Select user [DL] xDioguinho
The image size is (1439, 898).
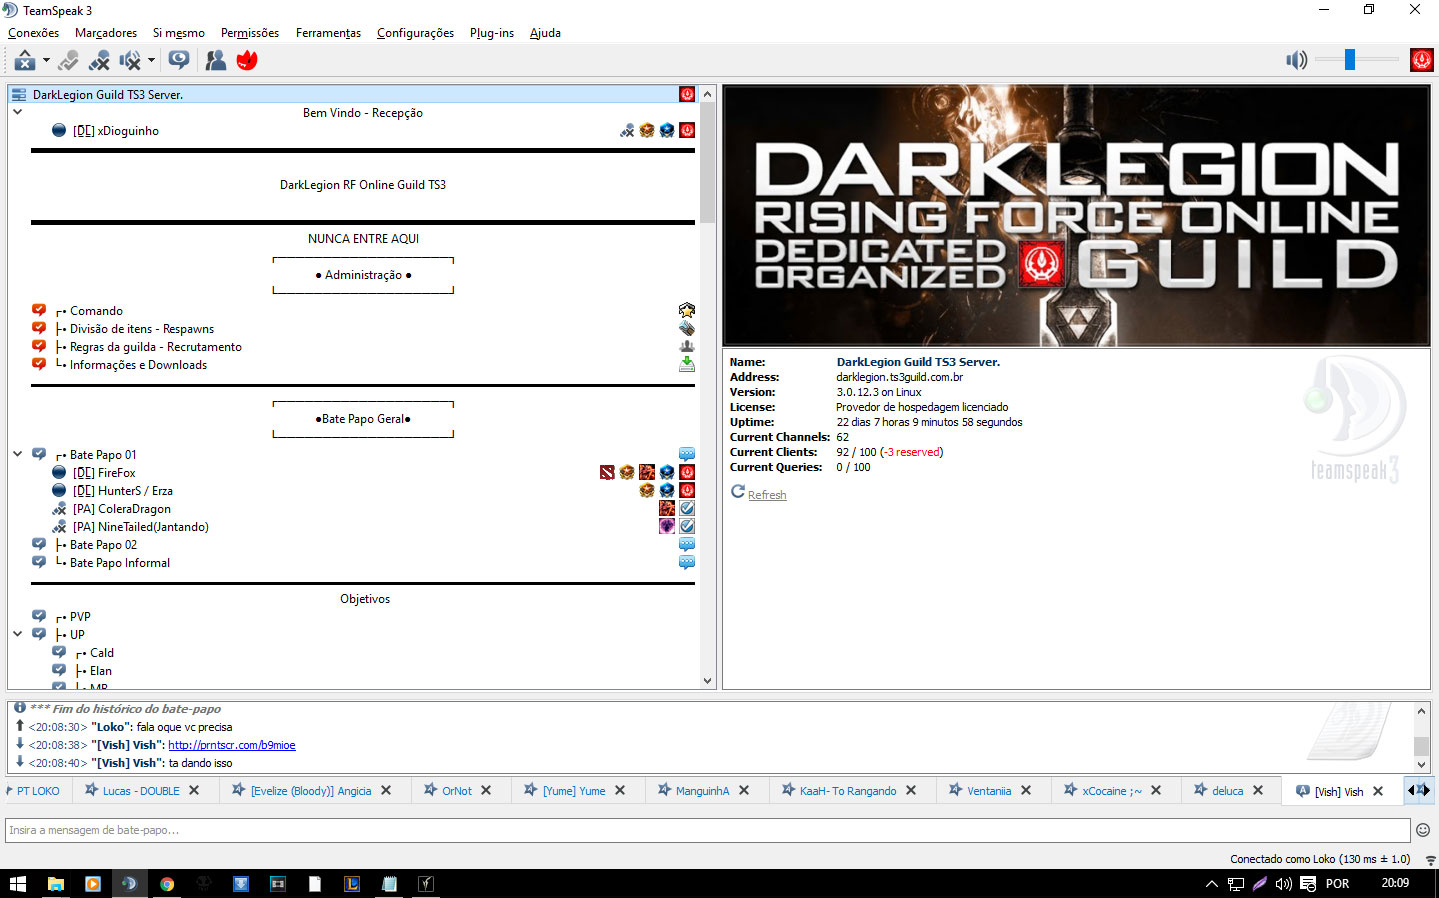click(115, 131)
